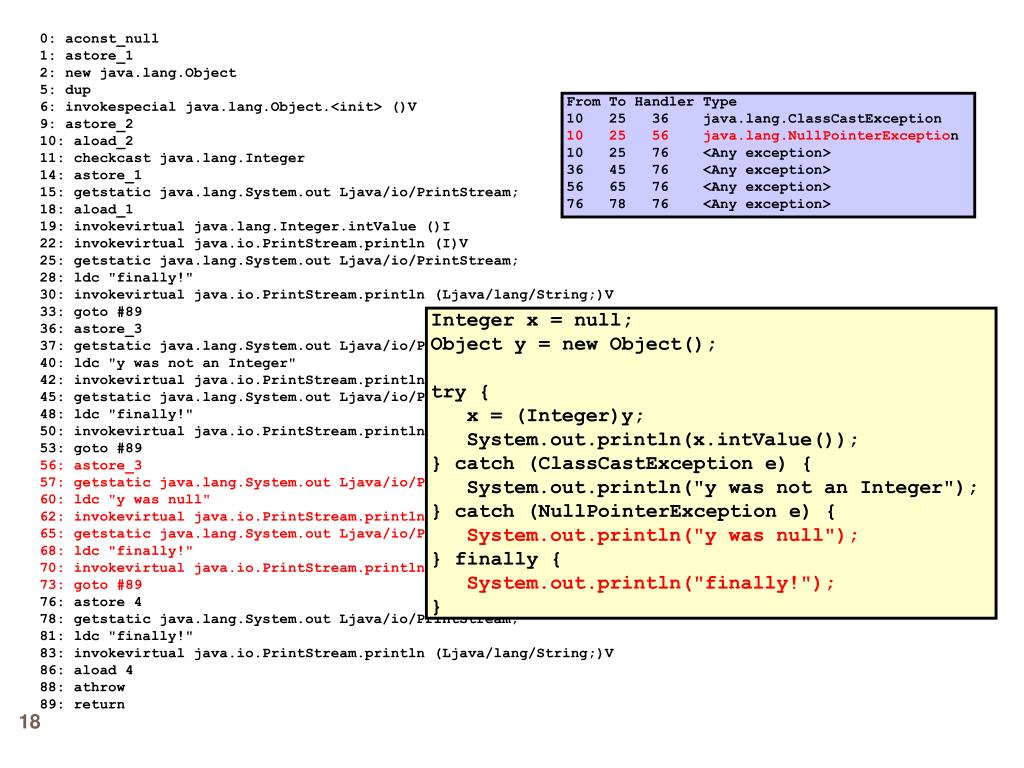The width and height of the screenshot is (1024, 768).
Task: Select red 'java.lang.NullPointerException' table entry
Action: coord(831,135)
